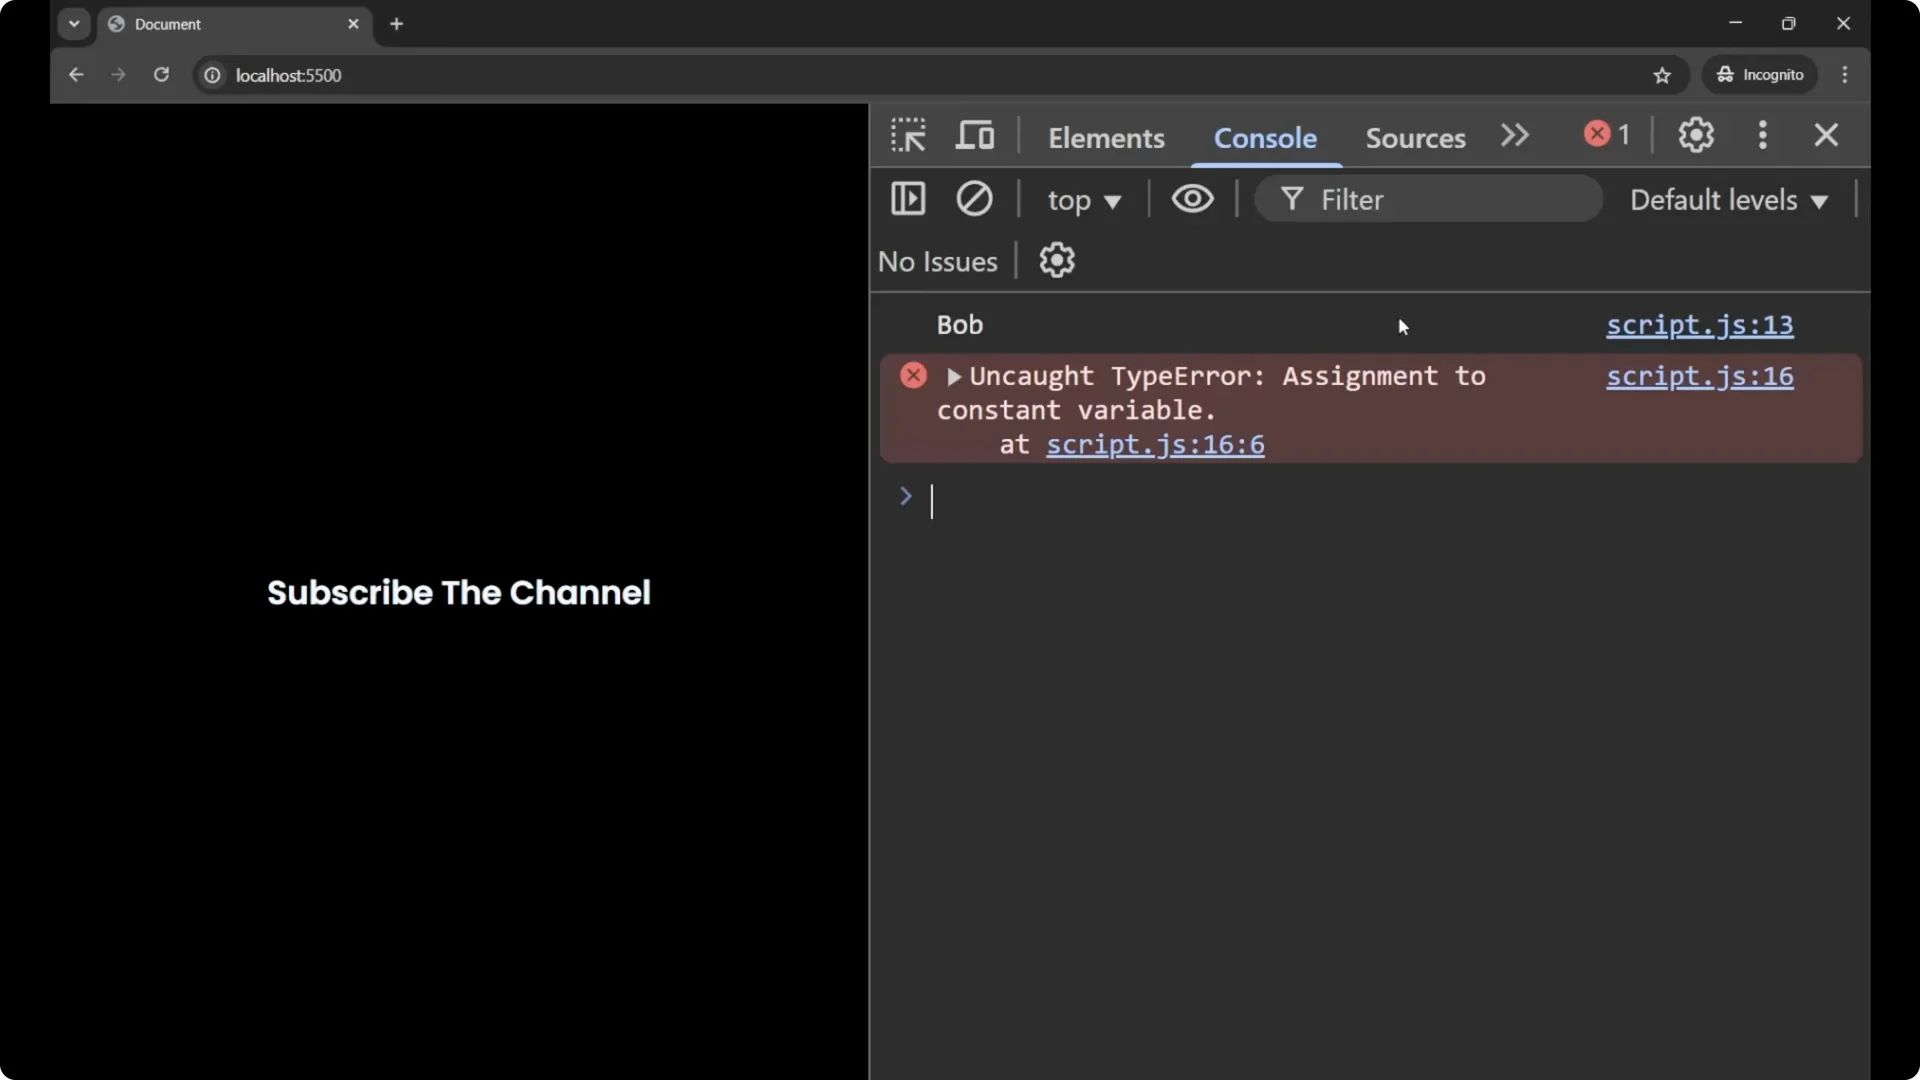Select the inspect element tool
The image size is (1920, 1080).
tap(907, 135)
